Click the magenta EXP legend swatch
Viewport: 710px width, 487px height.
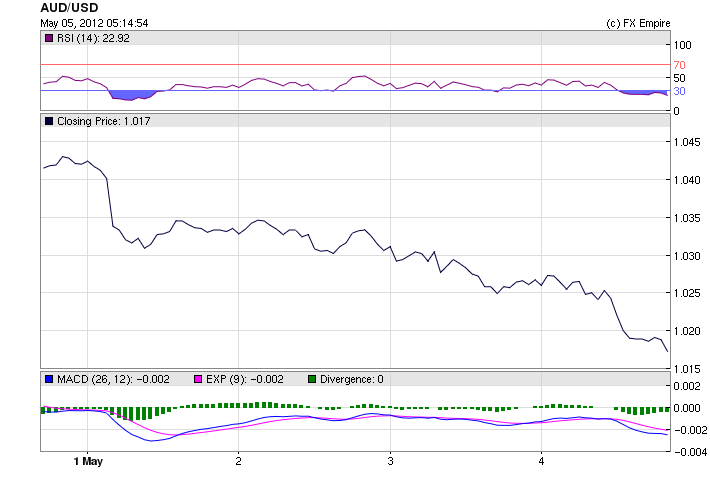pyautogui.click(x=198, y=379)
